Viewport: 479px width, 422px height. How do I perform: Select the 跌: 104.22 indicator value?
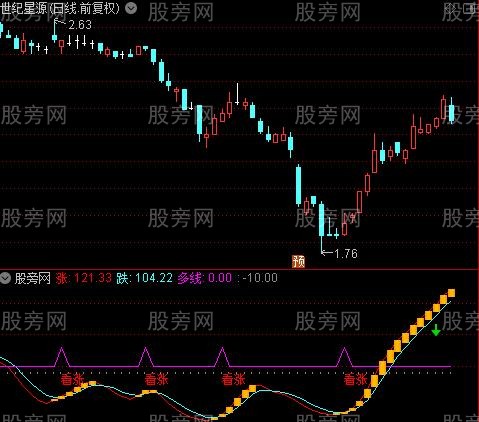145,278
